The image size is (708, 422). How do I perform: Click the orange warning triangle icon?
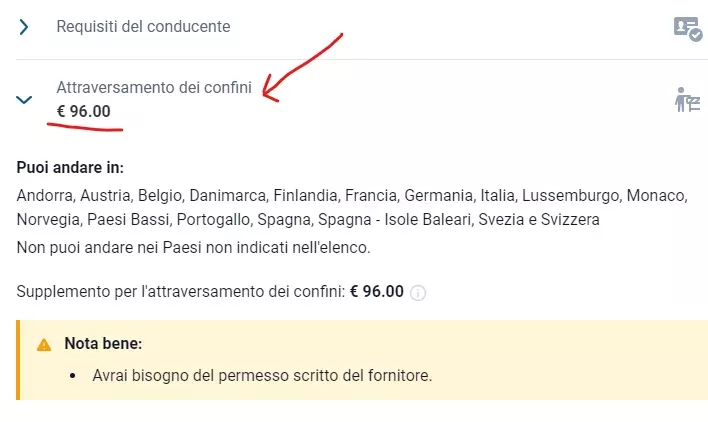[x=44, y=344]
